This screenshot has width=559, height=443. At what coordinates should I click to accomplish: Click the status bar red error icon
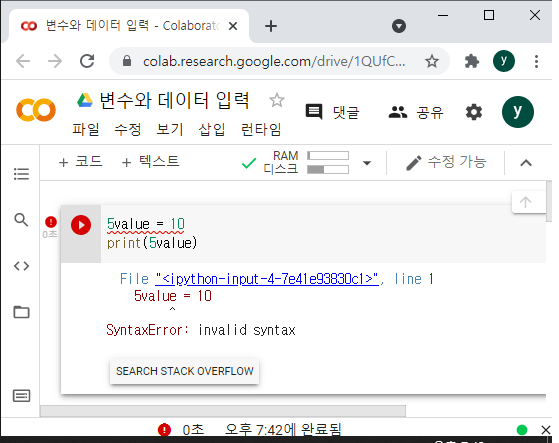point(164,429)
